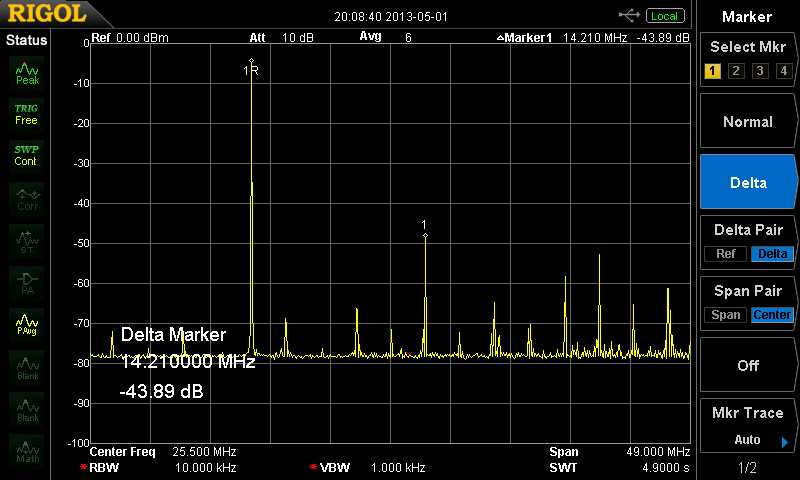Switch Span Pair to Span
This screenshot has height=480, width=800.
click(x=726, y=315)
